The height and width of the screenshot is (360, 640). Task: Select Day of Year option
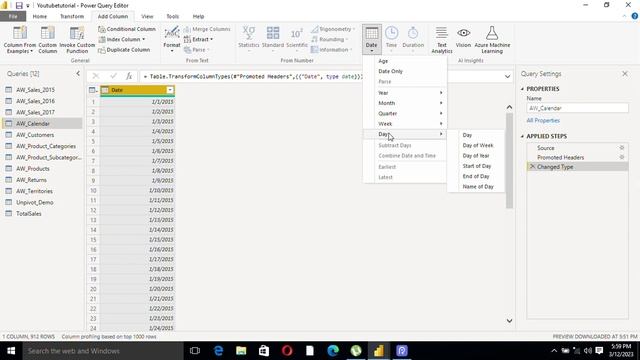(x=476, y=156)
